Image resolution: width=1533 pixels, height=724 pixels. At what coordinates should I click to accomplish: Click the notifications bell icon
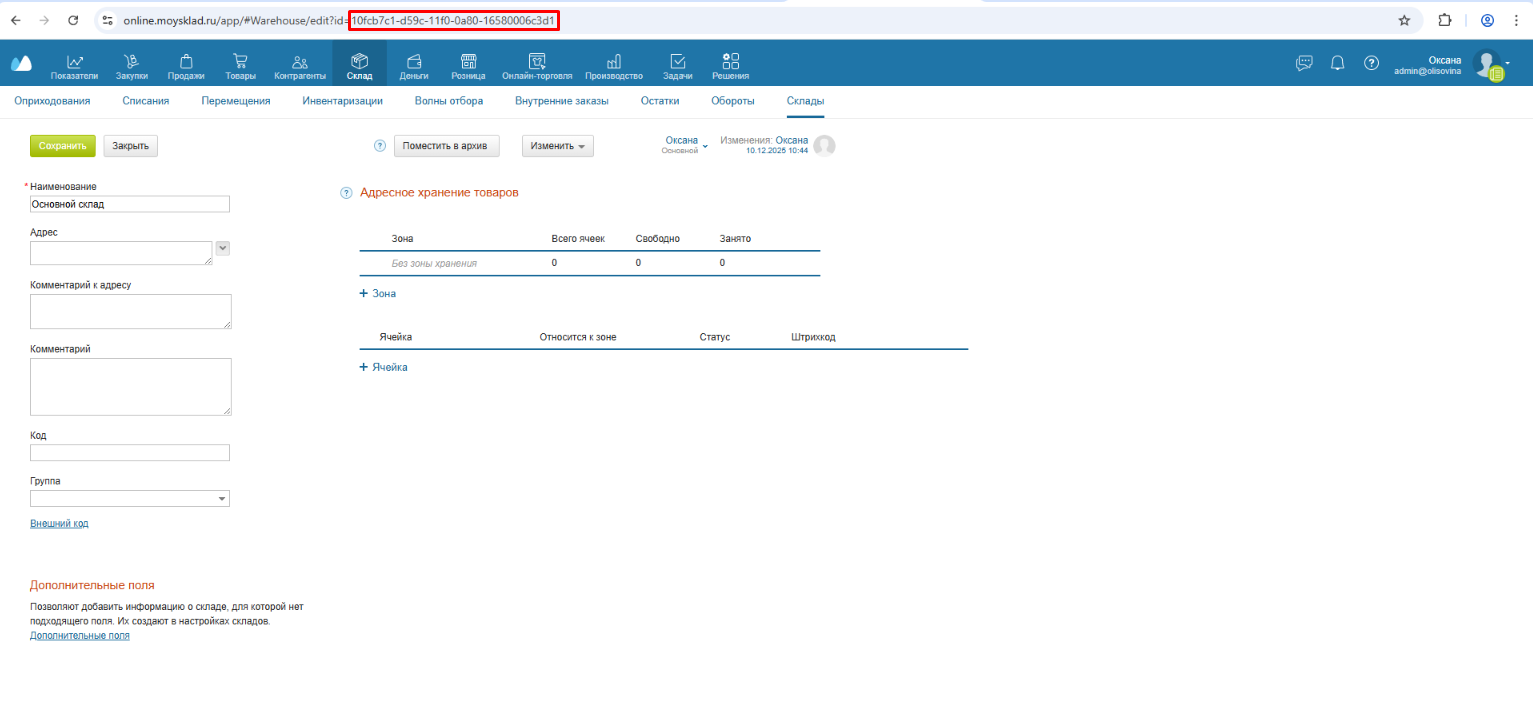(x=1337, y=63)
